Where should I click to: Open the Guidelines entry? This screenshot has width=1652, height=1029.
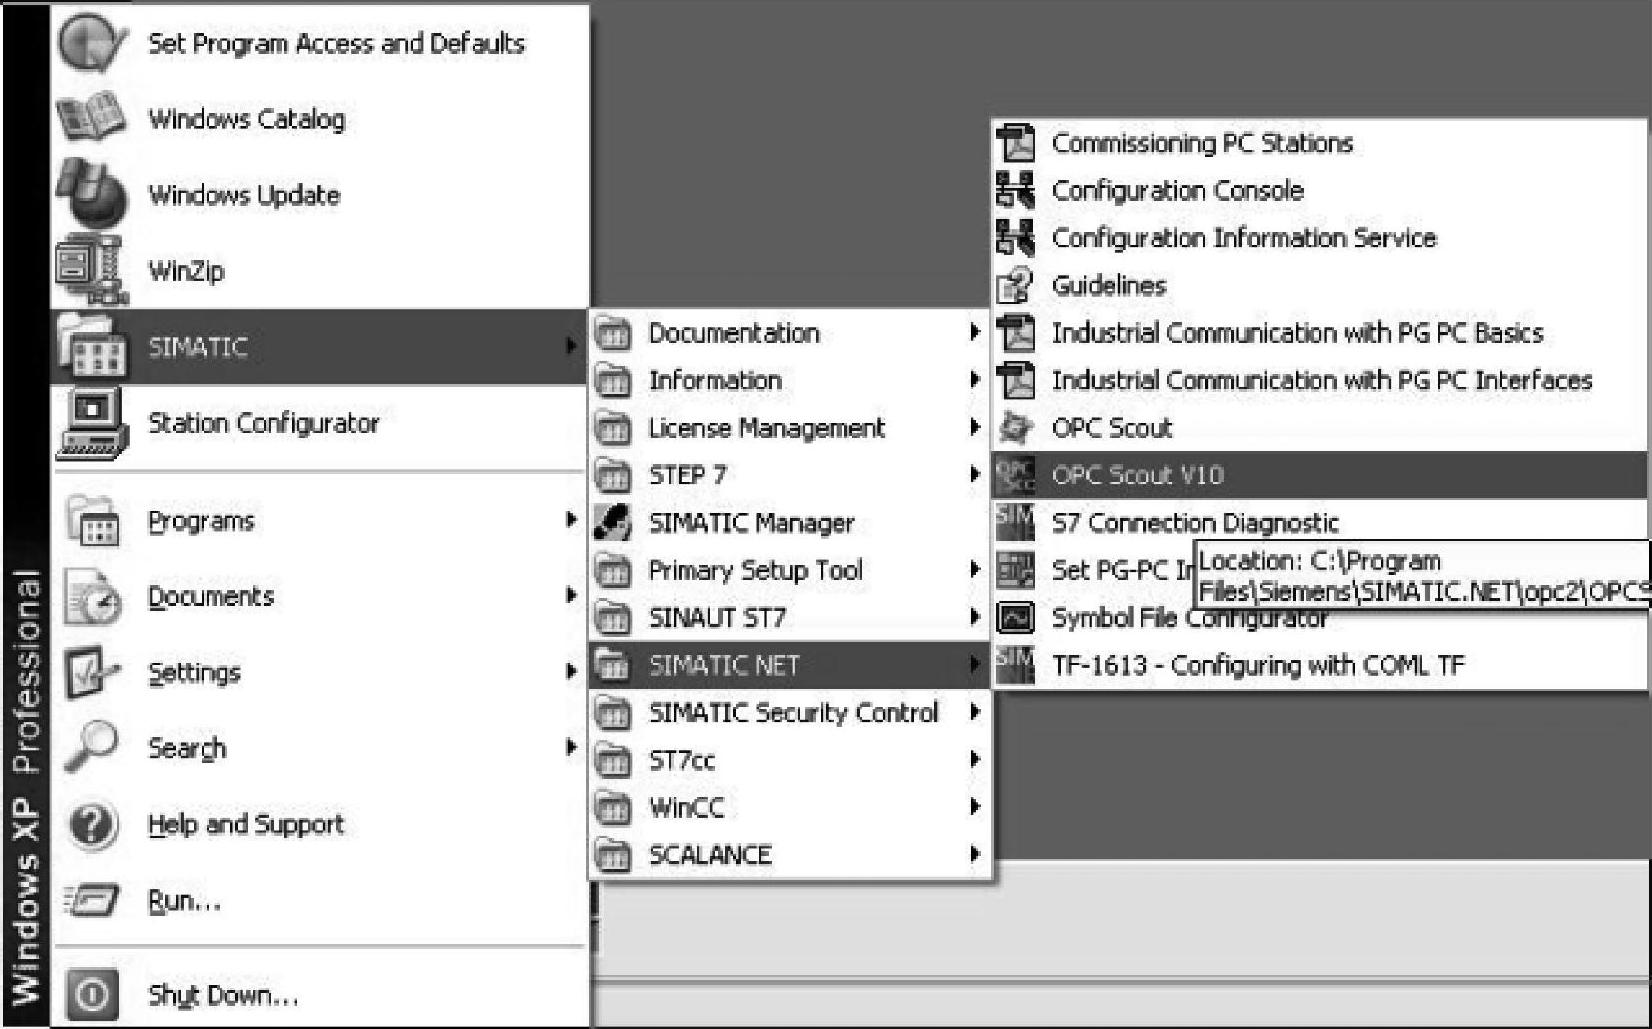[1319, 285]
